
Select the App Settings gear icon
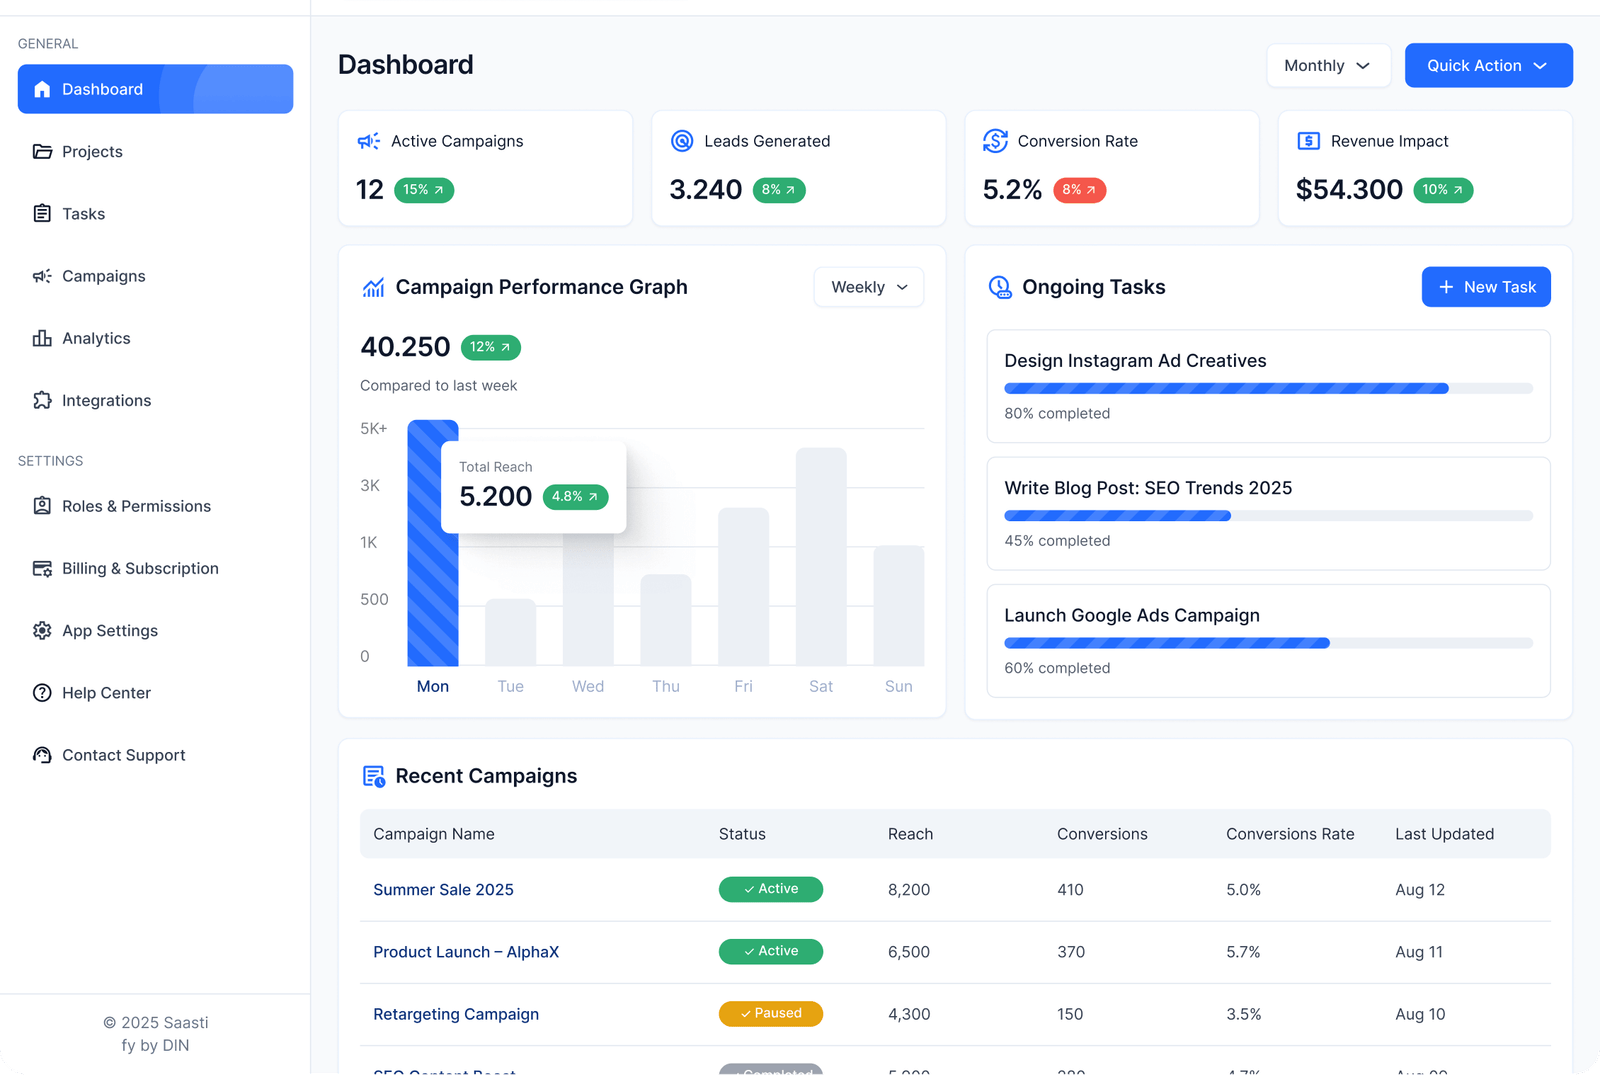tap(42, 630)
